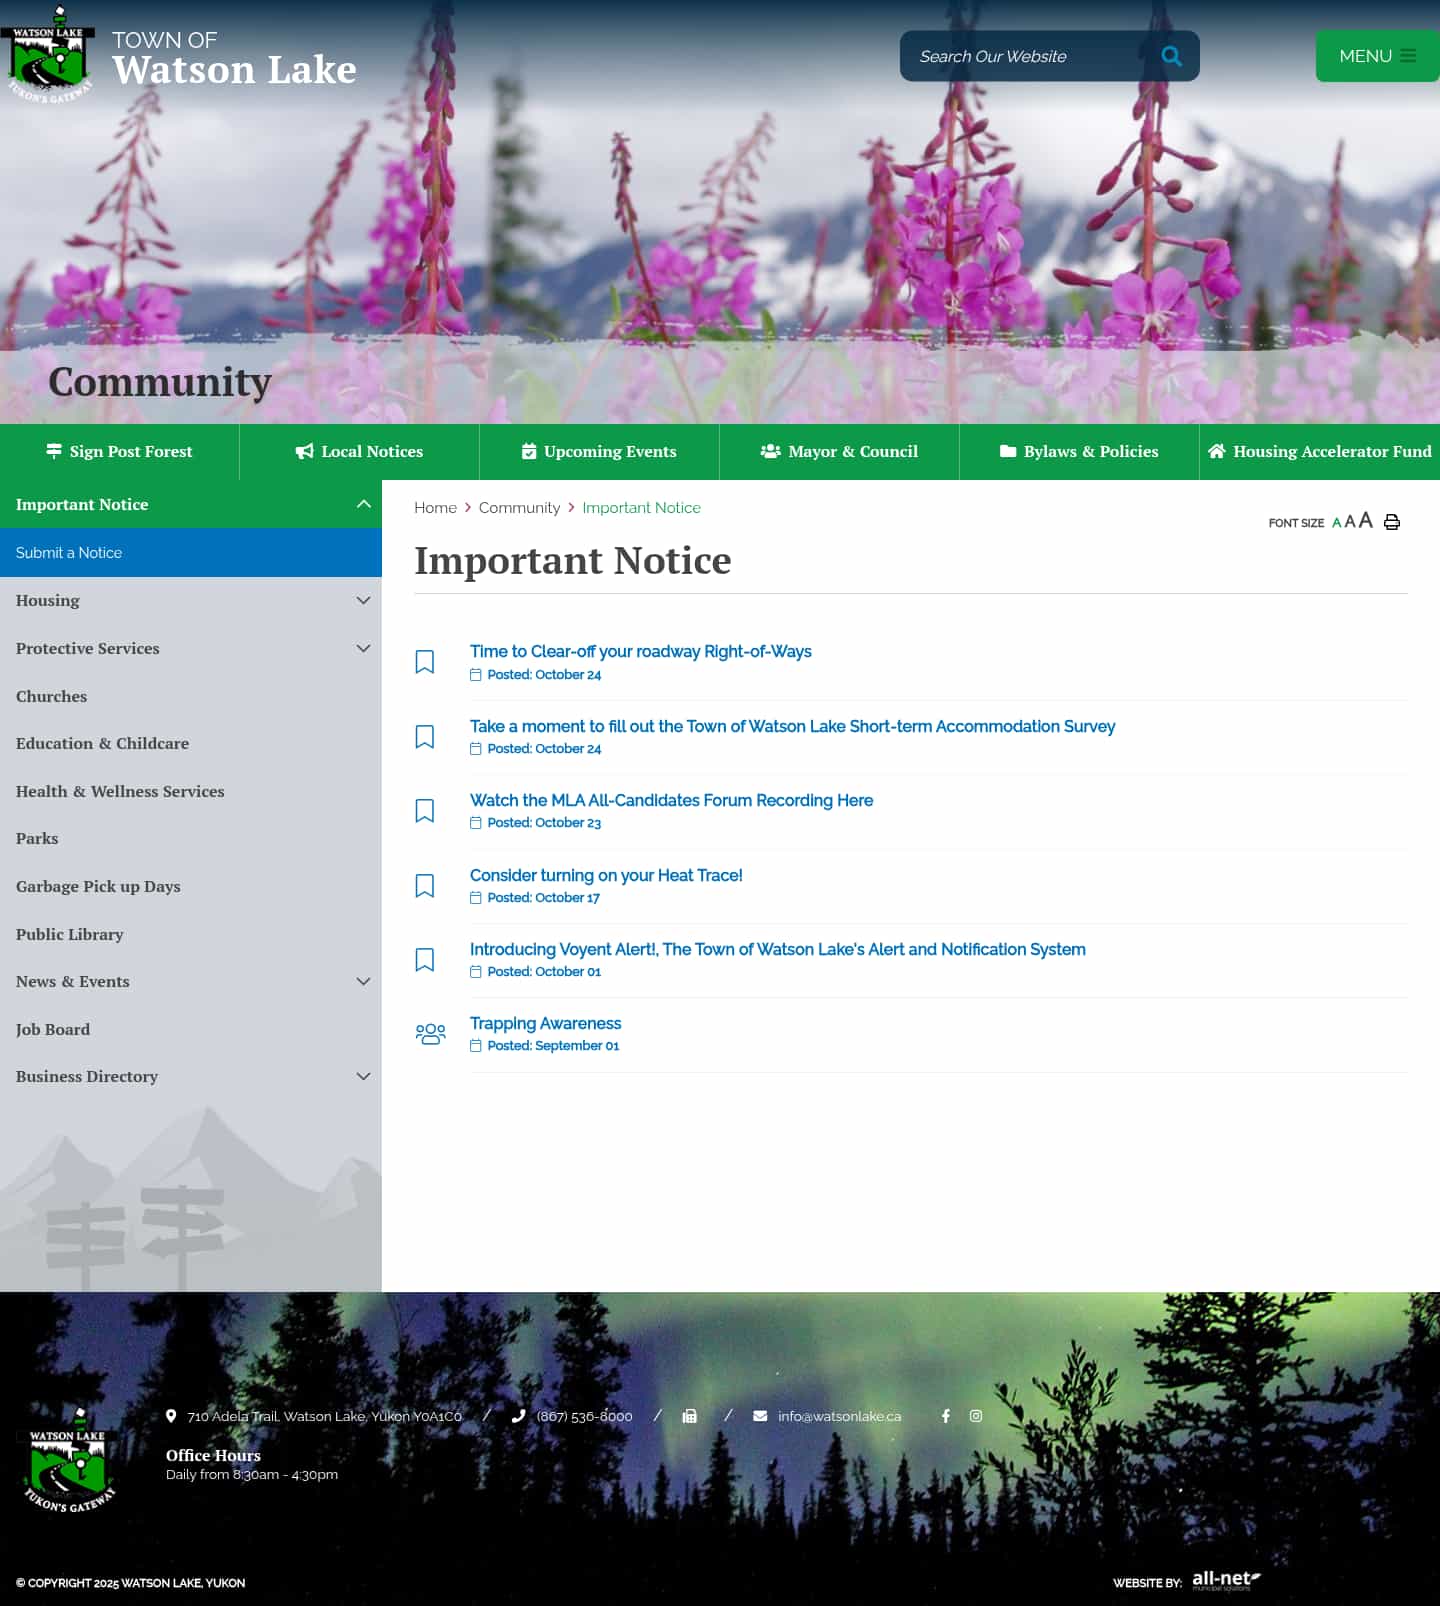
Task: Click the Important Notice breadcrumb
Action: click(x=641, y=508)
